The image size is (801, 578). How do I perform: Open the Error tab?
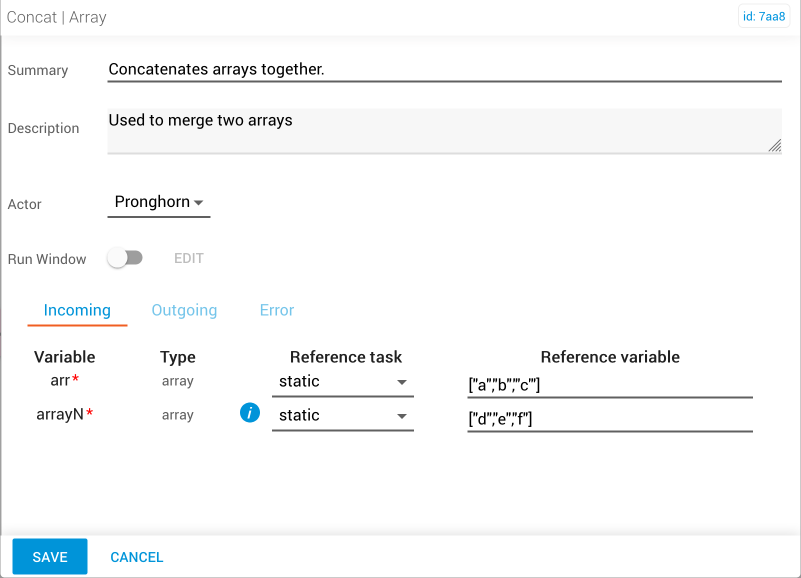pos(277,310)
